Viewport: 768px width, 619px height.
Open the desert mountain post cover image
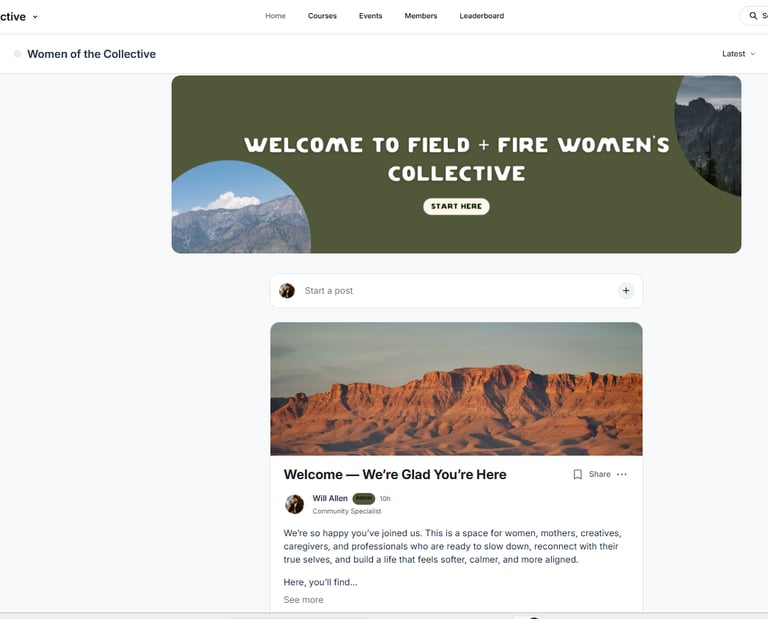[456, 389]
